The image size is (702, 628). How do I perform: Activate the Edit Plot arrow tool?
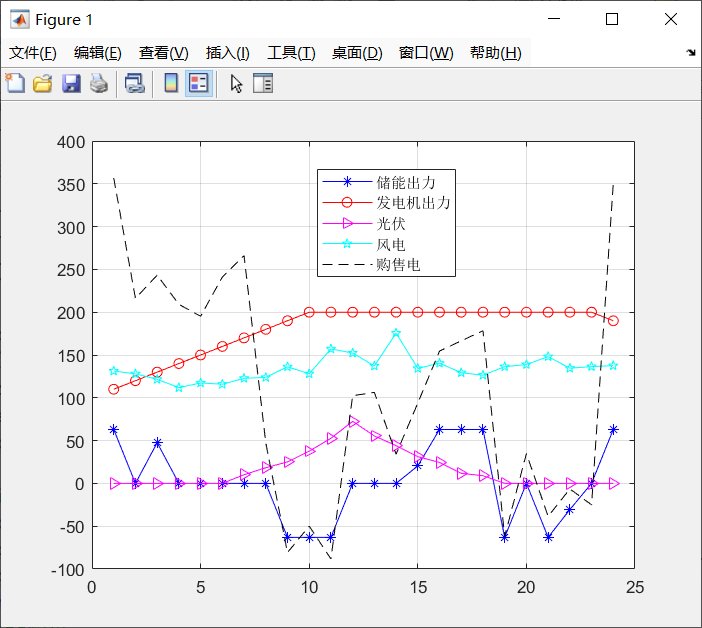coord(236,84)
